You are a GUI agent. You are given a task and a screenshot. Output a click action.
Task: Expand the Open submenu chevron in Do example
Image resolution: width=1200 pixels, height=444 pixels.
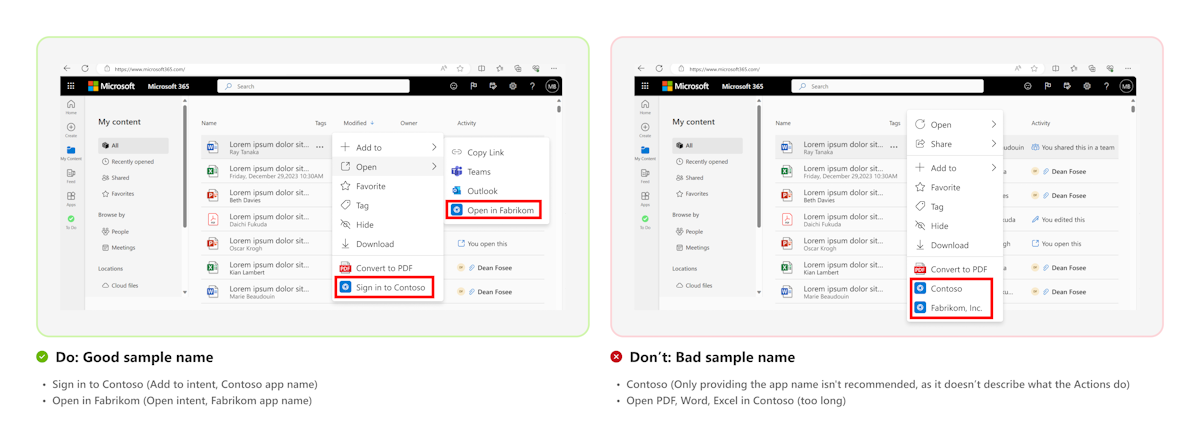click(x=434, y=167)
